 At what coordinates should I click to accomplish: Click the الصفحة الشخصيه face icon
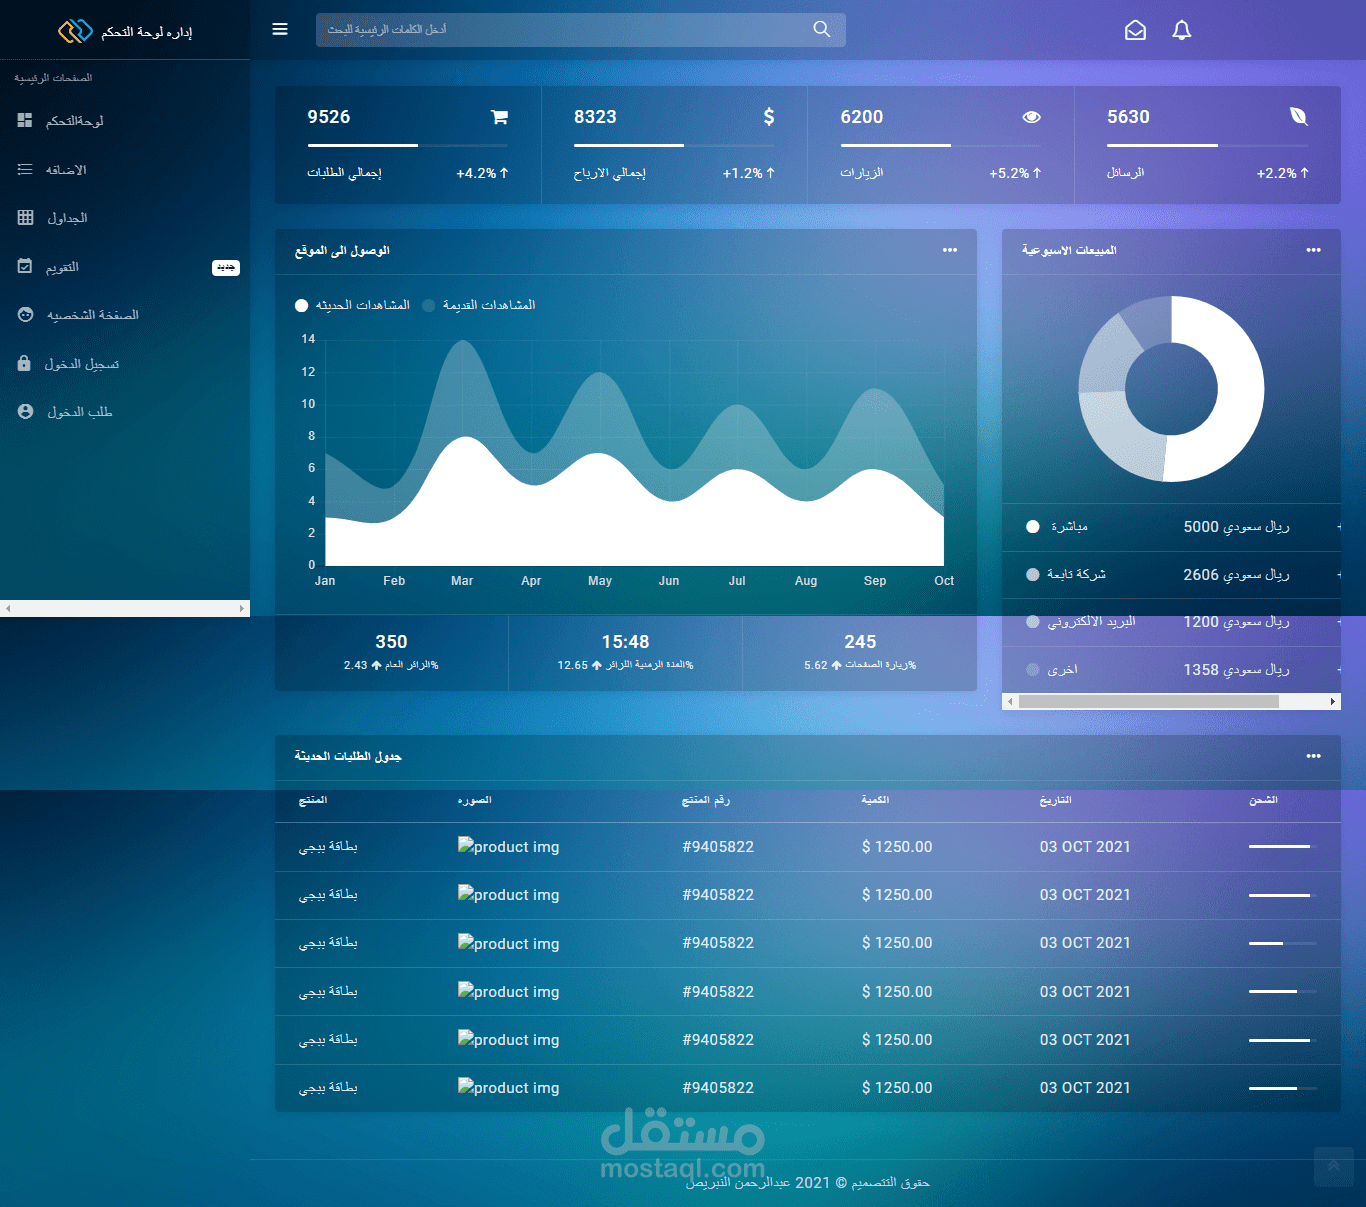25,315
